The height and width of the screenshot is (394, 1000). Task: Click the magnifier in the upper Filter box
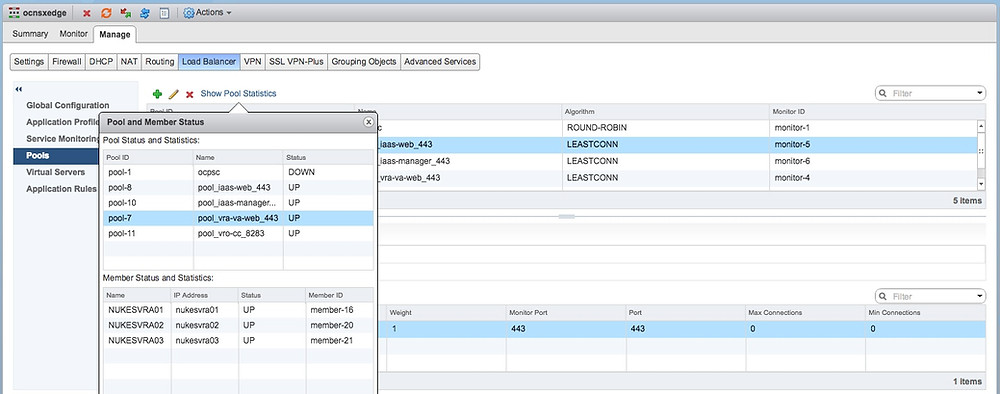click(883, 94)
